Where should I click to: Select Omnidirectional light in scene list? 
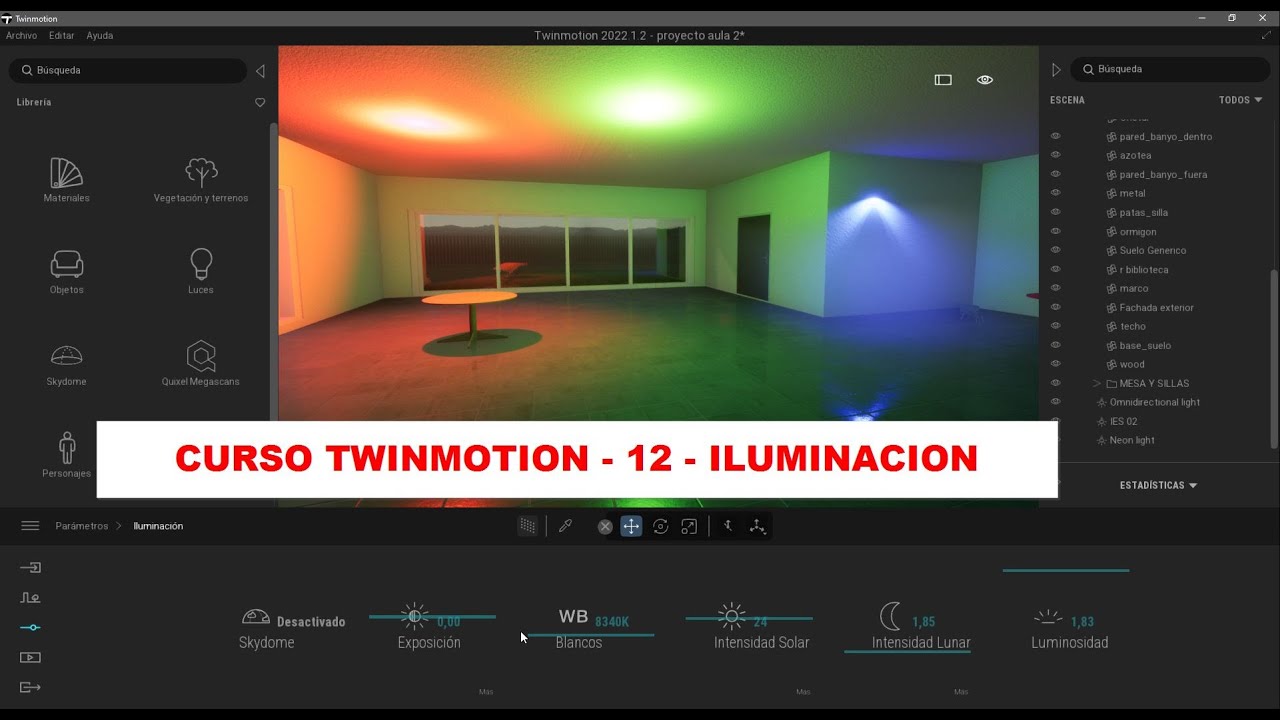pos(1155,402)
